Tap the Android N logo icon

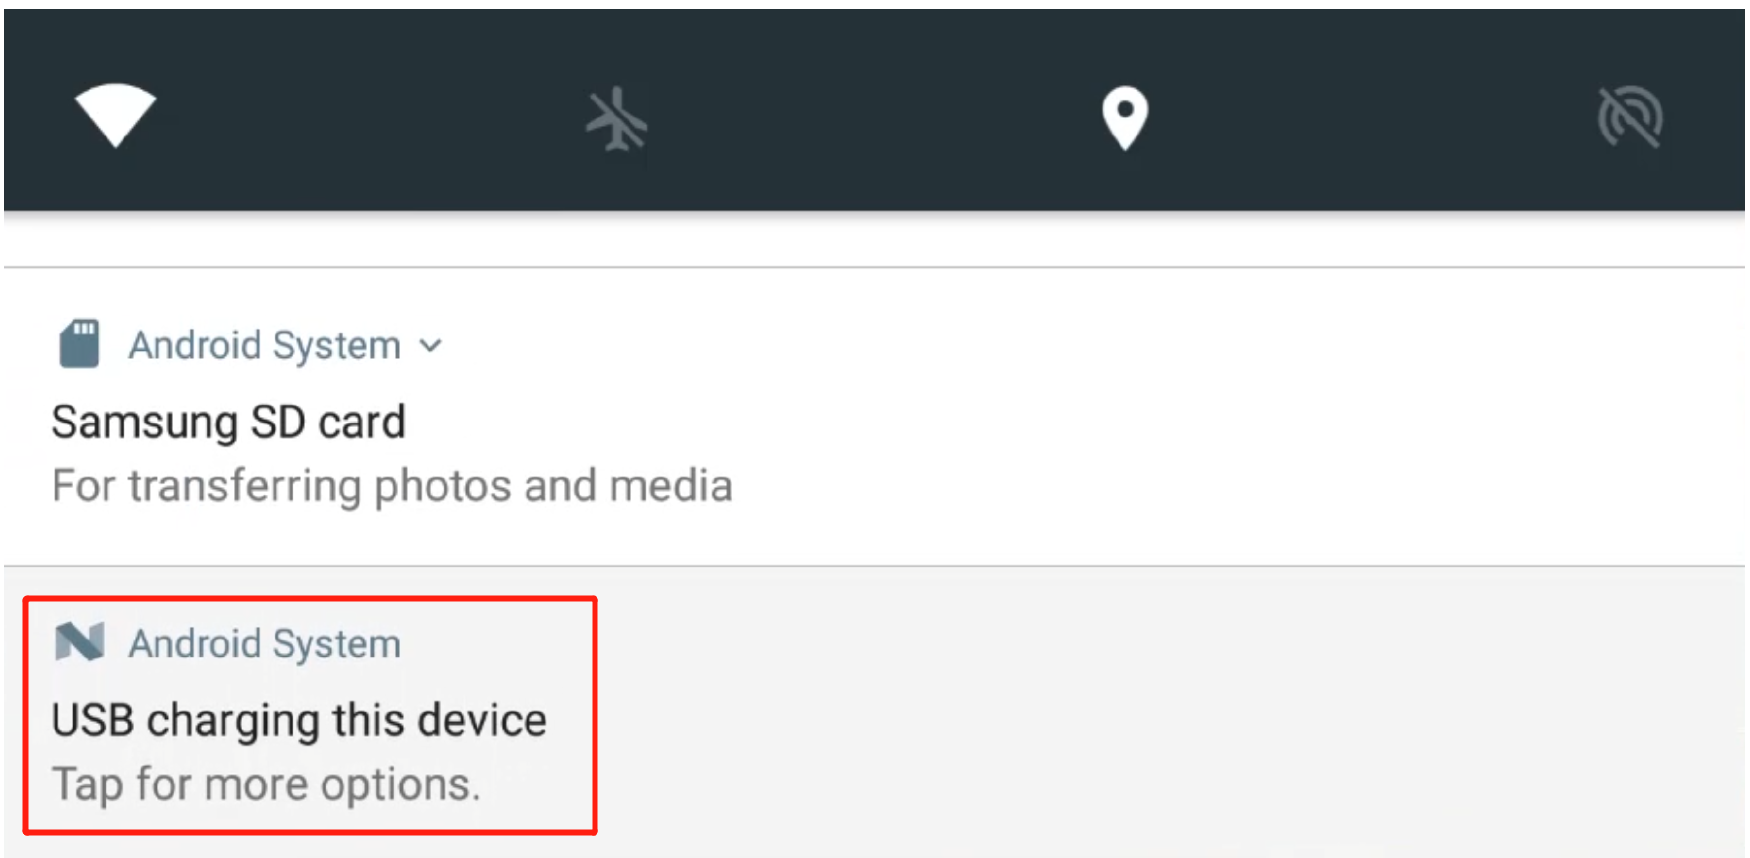tap(79, 642)
